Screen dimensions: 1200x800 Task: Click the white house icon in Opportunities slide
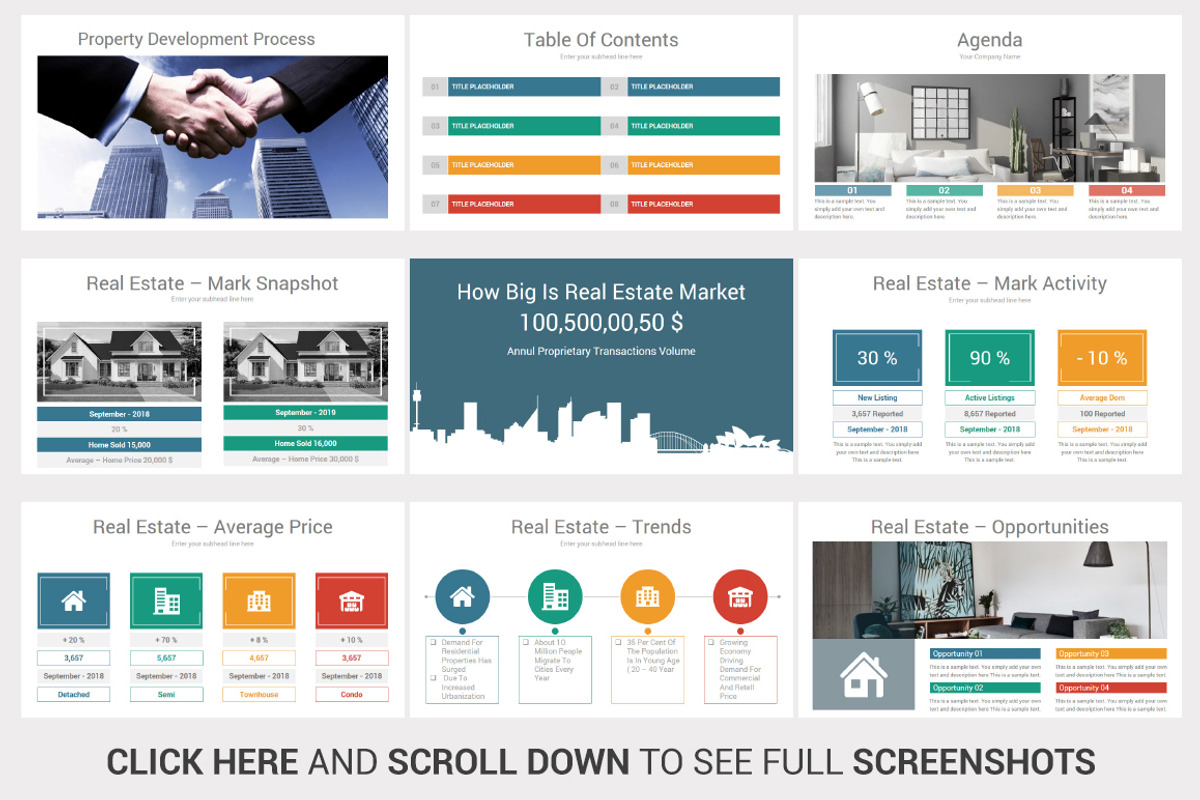[863, 675]
